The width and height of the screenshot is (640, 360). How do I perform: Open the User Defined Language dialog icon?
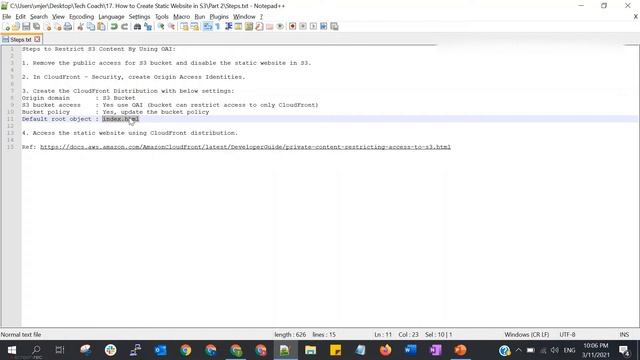[x=238, y=27]
